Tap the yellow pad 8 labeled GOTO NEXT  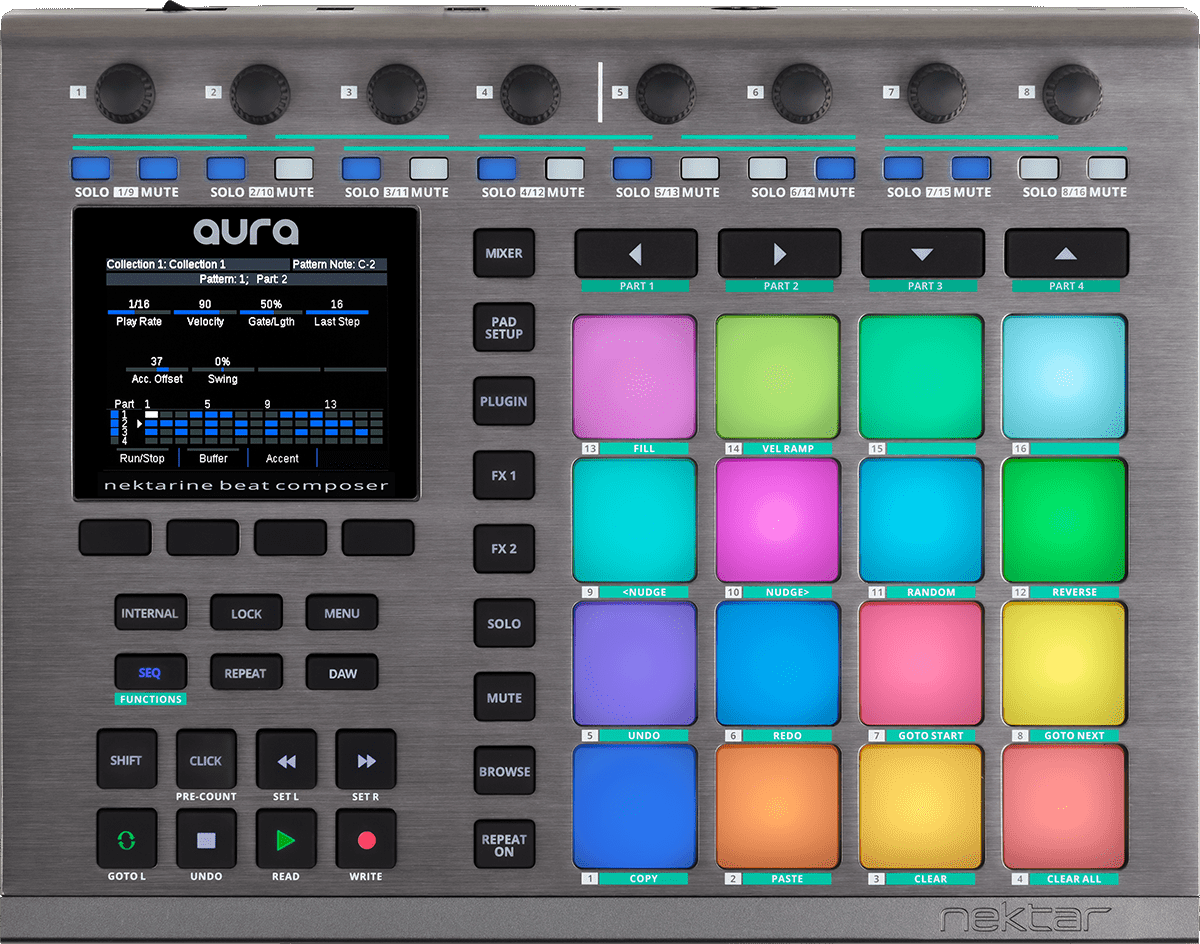click(1064, 664)
